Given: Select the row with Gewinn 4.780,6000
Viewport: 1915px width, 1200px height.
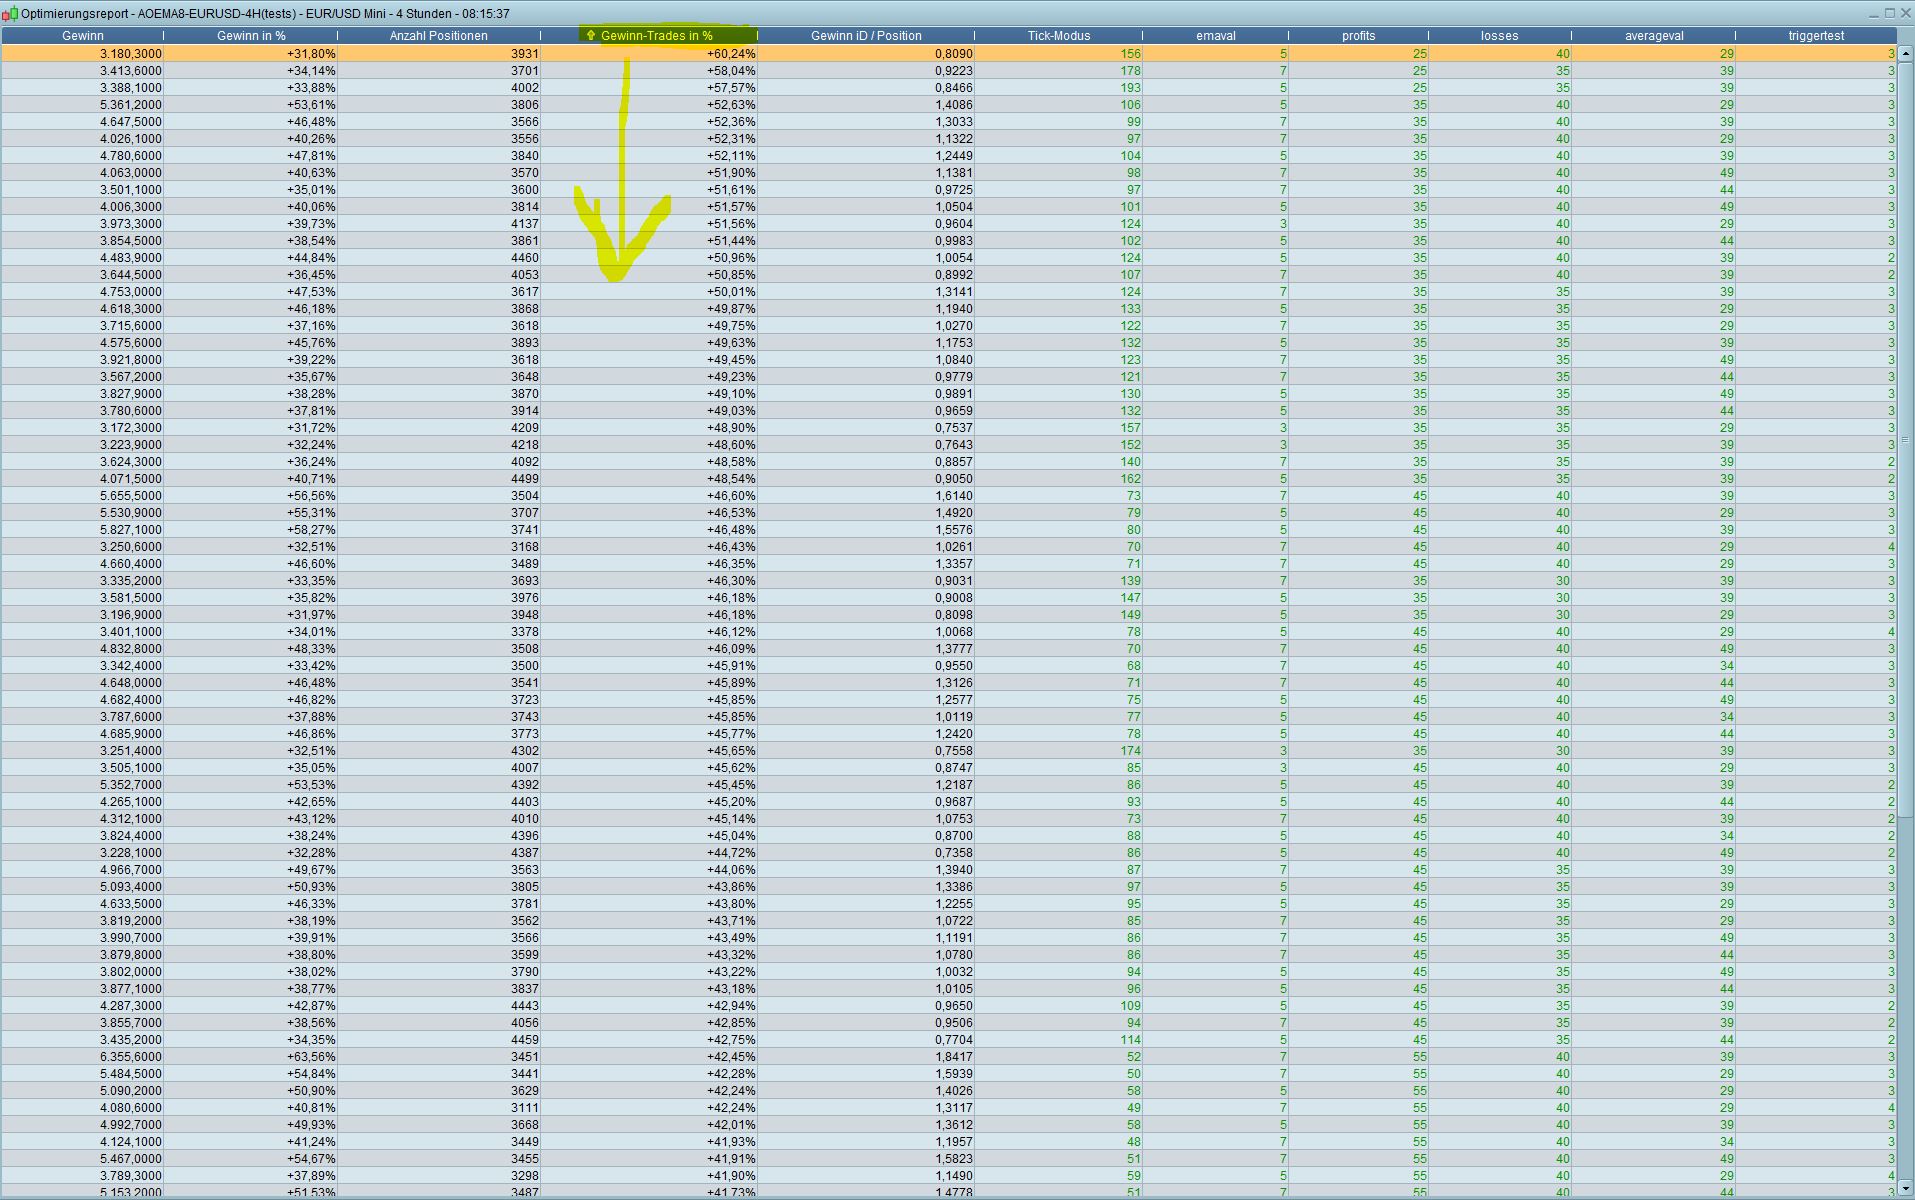Looking at the screenshot, I should click(x=948, y=156).
